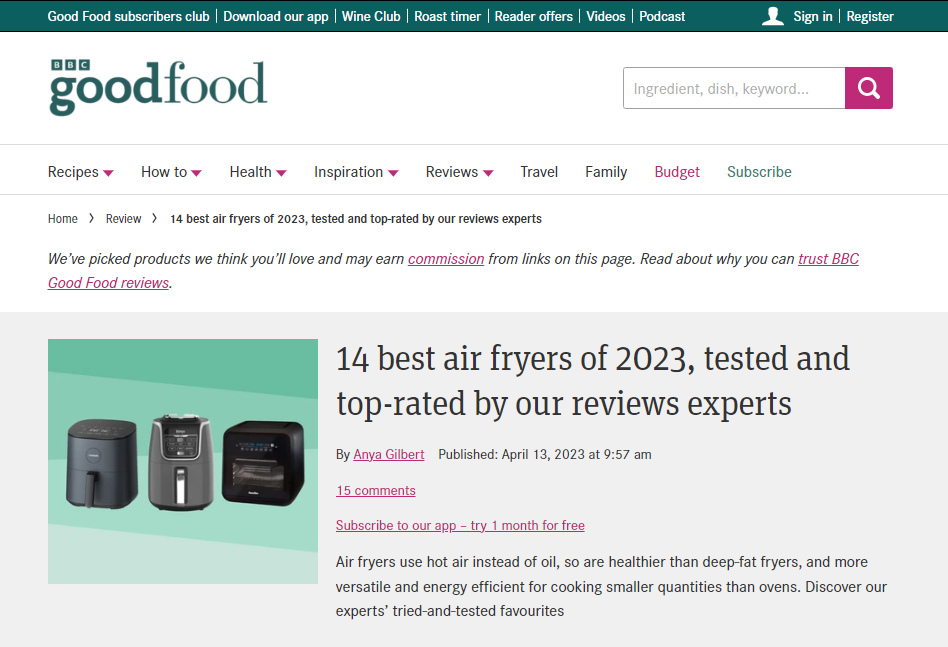Follow the underlined commission link
The height and width of the screenshot is (647, 948).
pos(446,258)
